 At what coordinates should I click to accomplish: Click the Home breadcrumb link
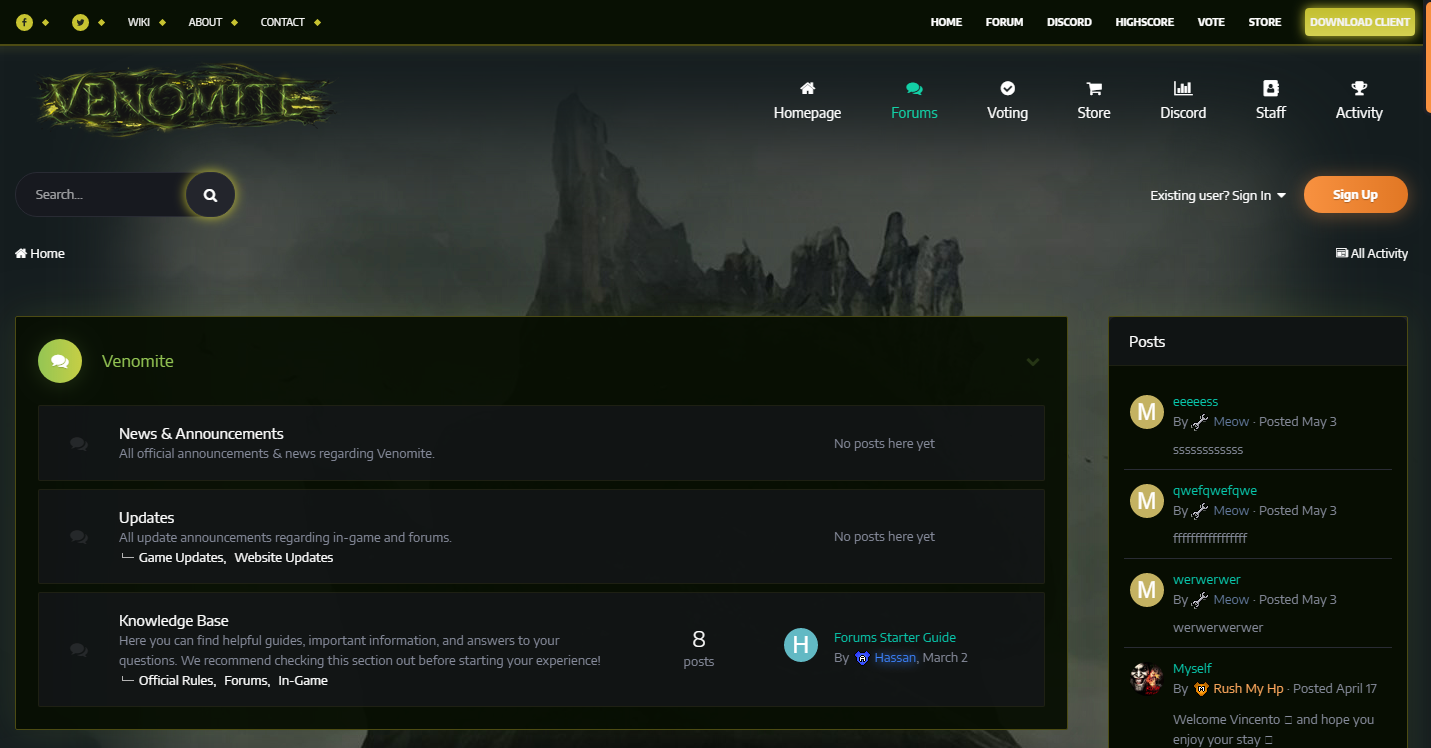click(x=40, y=254)
